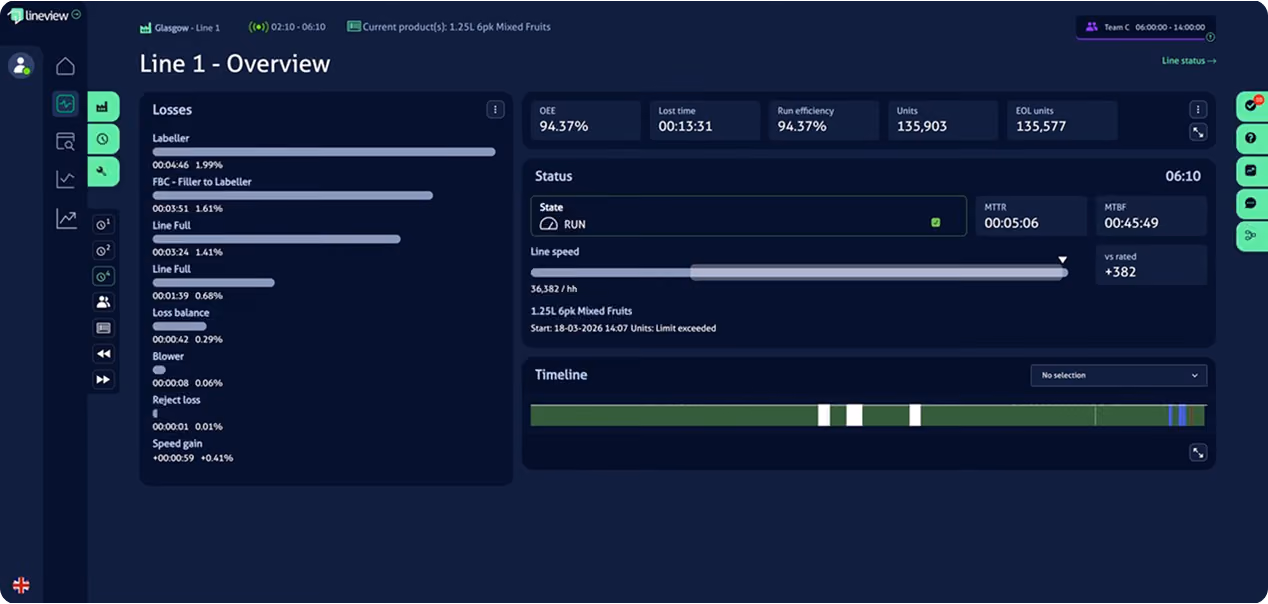
Task: Click the Run efficiency tile
Action: pyautogui.click(x=824, y=120)
